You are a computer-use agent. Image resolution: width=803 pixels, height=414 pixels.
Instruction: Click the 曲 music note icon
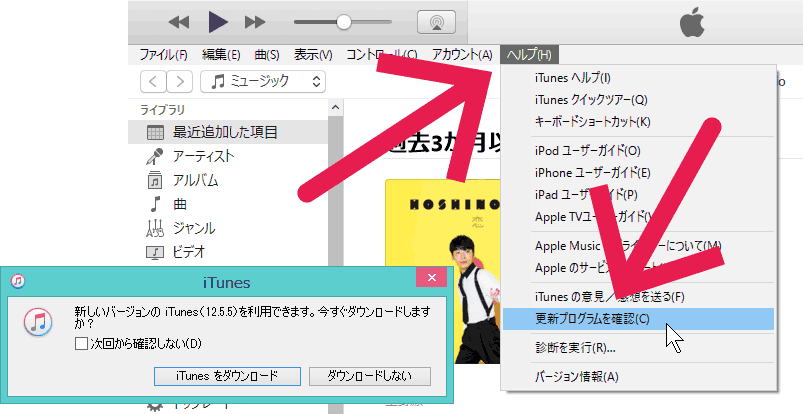point(155,204)
